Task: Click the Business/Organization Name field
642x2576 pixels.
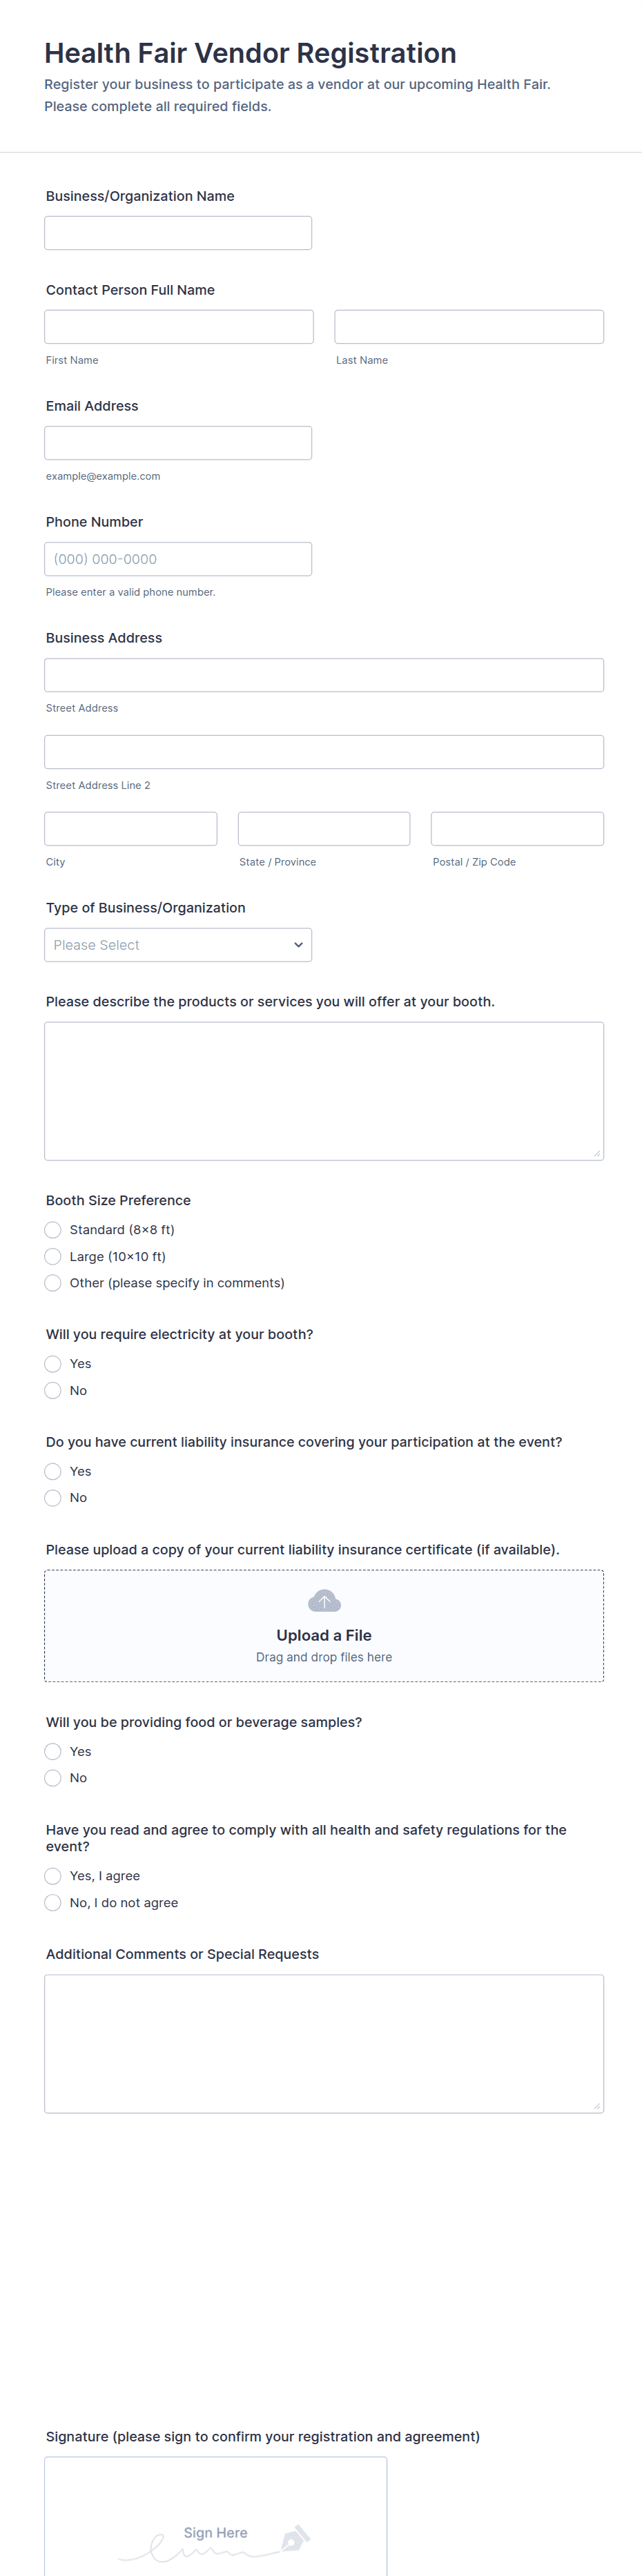Action: point(178,233)
